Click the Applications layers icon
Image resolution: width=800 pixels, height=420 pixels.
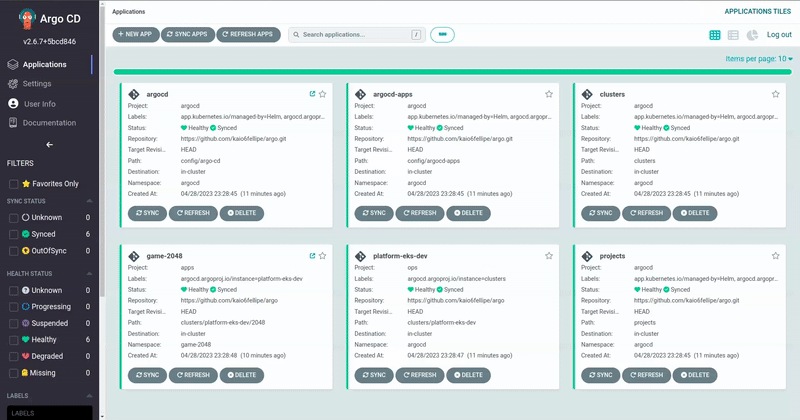point(13,64)
